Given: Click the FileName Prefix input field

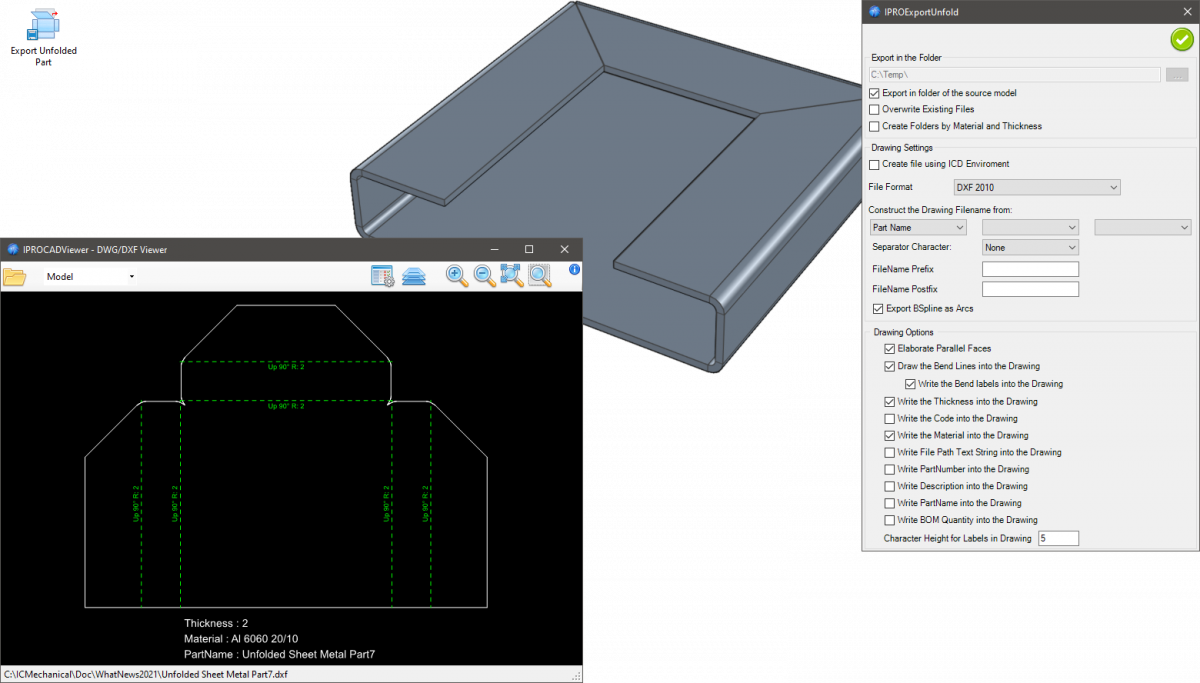Looking at the screenshot, I should [1030, 269].
